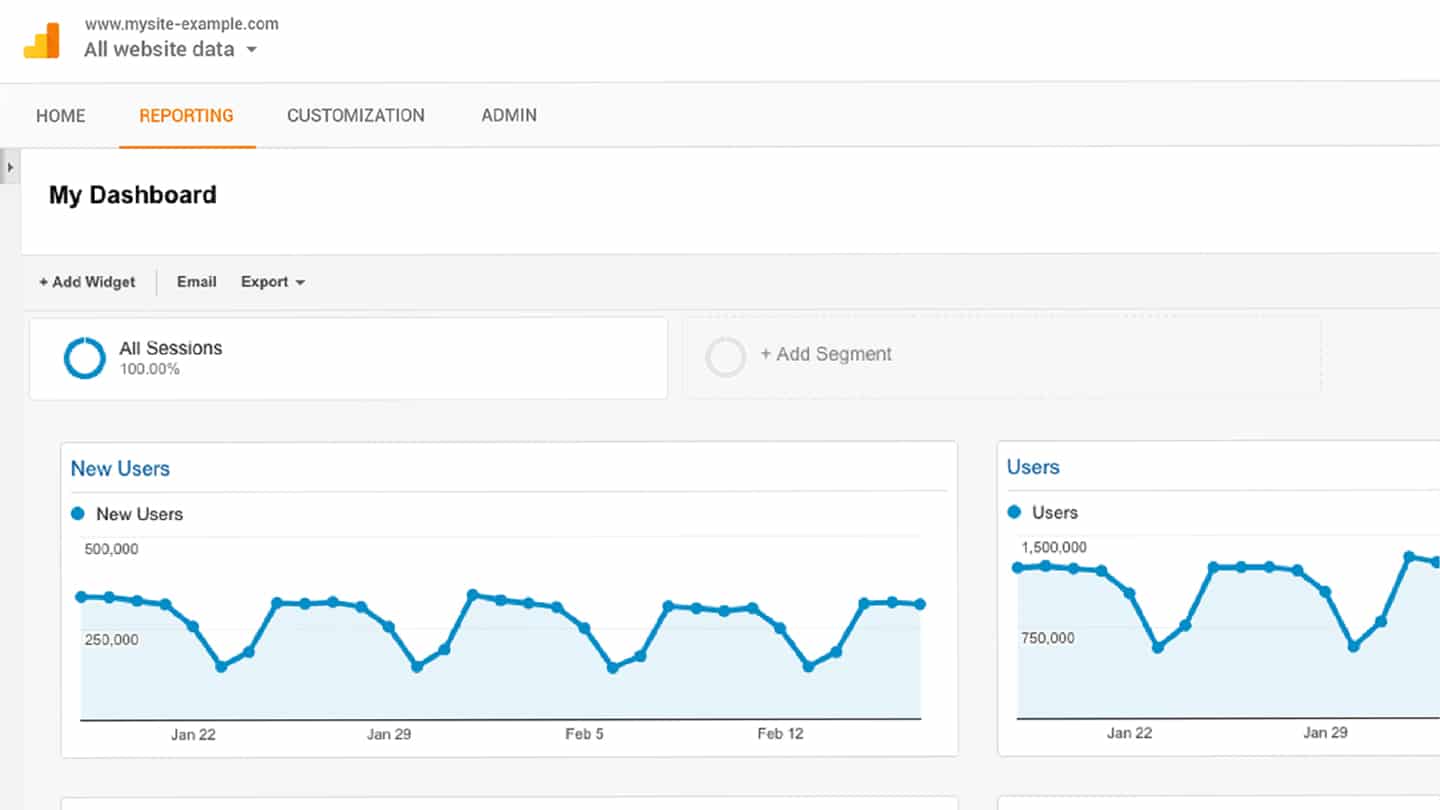Click the Users legend dot
1440x810 pixels.
coord(1014,512)
